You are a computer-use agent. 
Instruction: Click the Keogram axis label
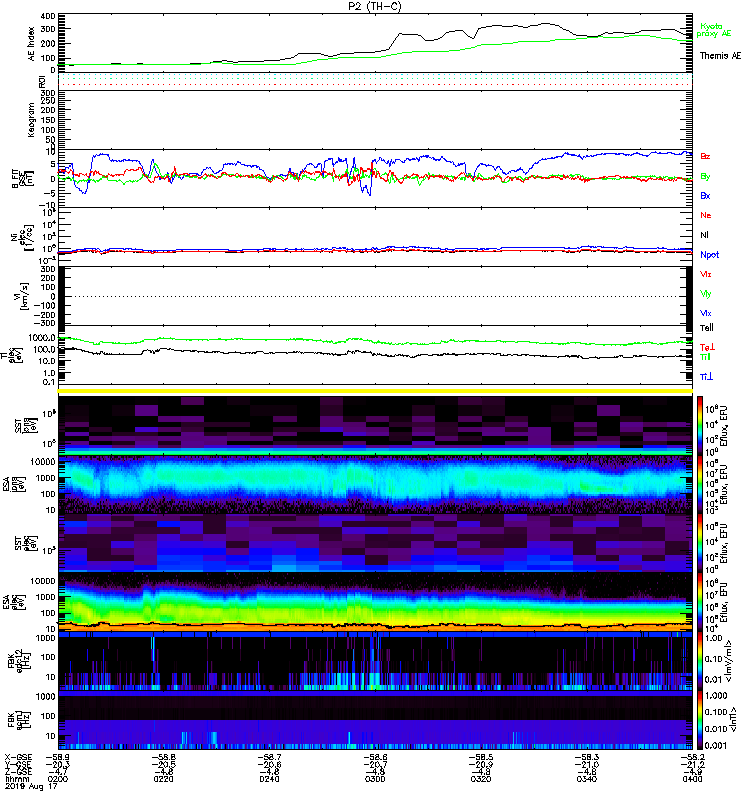tap(32, 120)
